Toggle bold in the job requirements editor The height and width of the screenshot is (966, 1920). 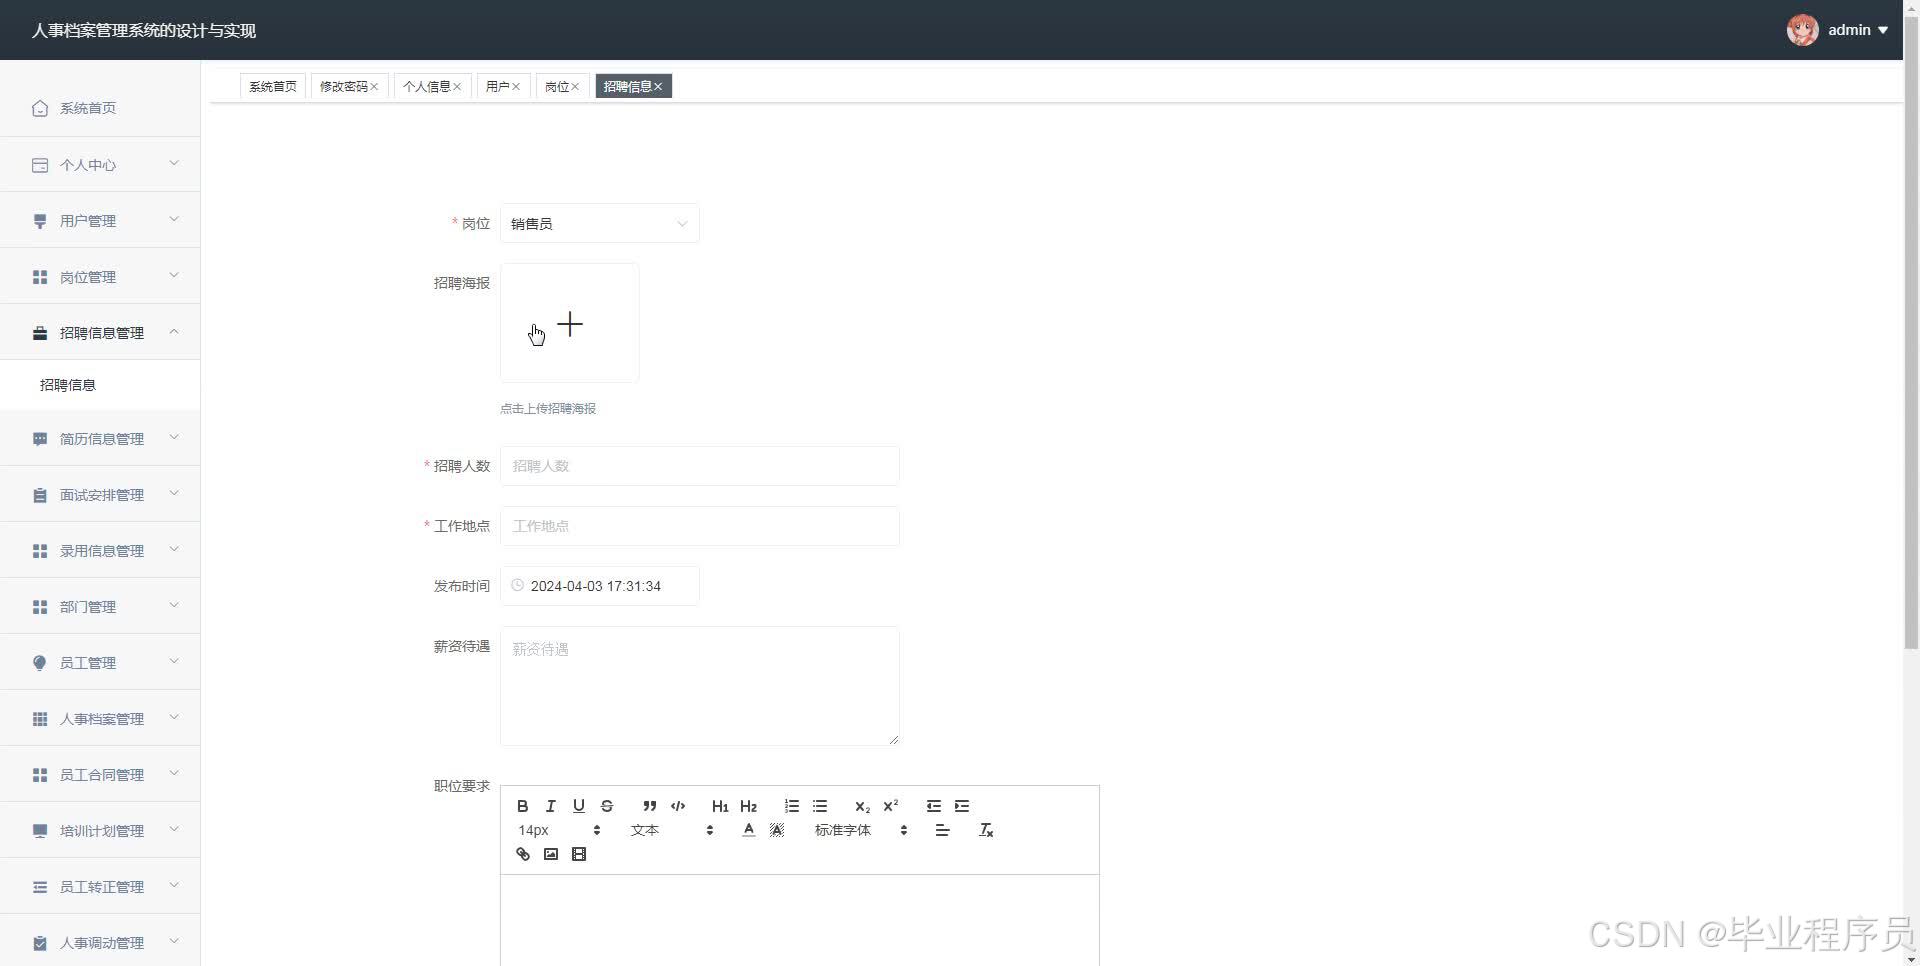[522, 806]
